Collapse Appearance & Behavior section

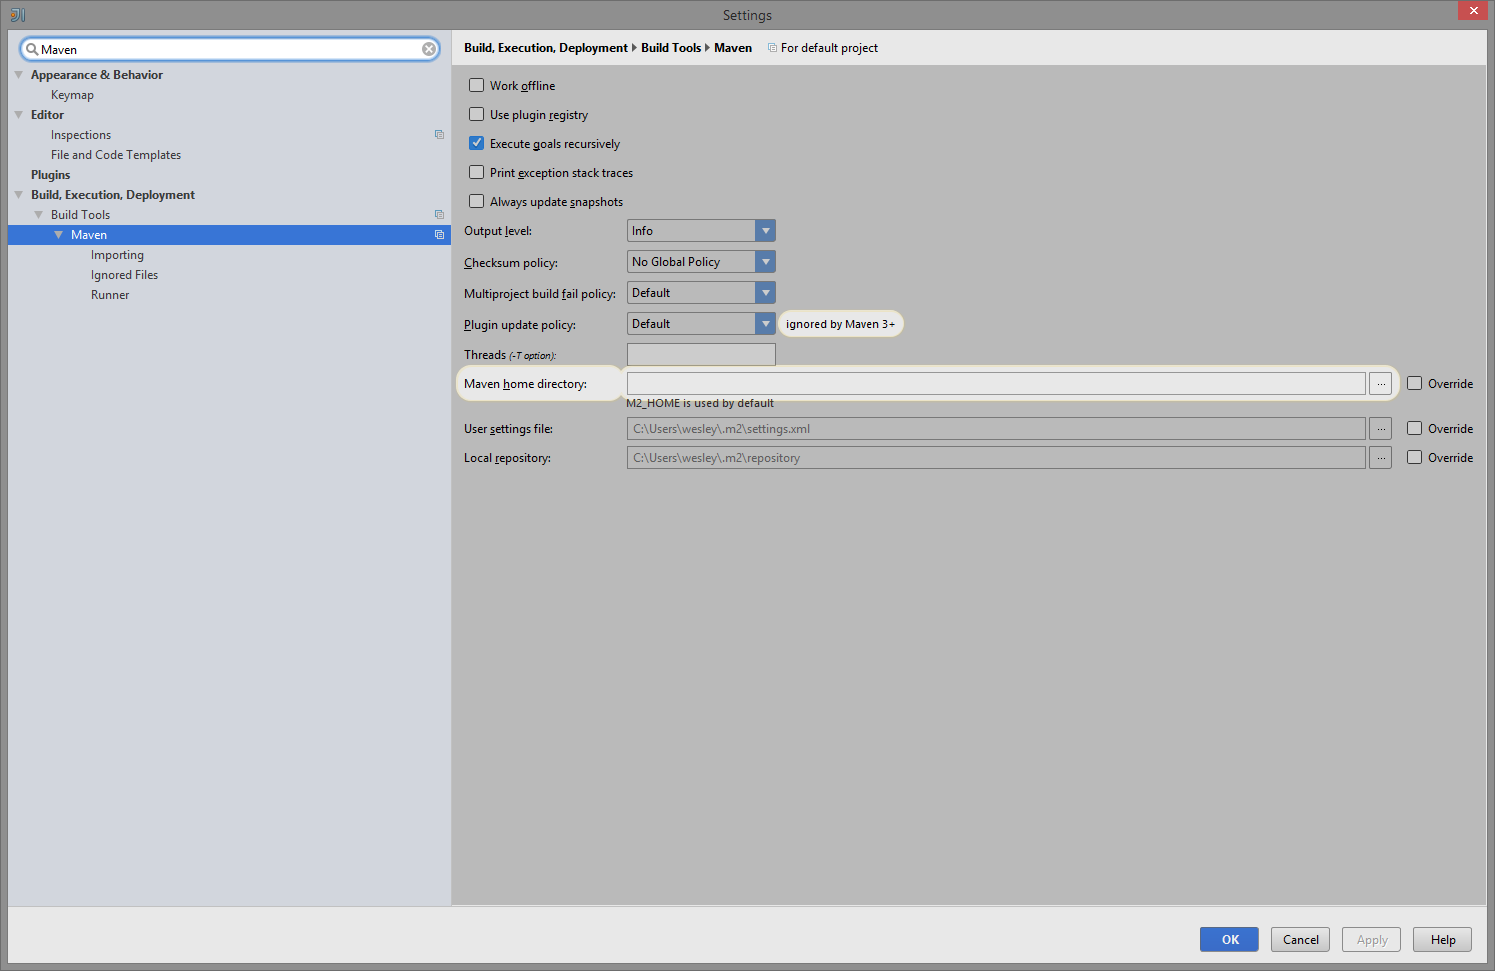pyautogui.click(x=19, y=75)
